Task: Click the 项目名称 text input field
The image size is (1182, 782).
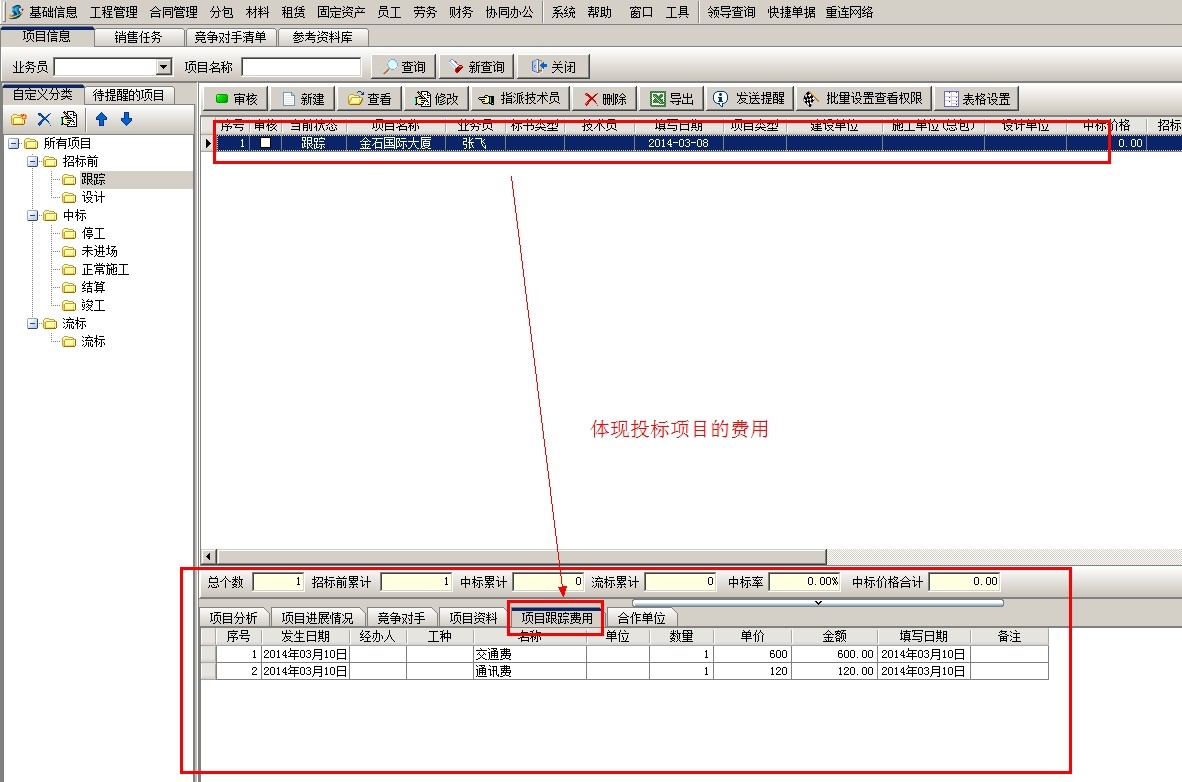Action: click(301, 67)
